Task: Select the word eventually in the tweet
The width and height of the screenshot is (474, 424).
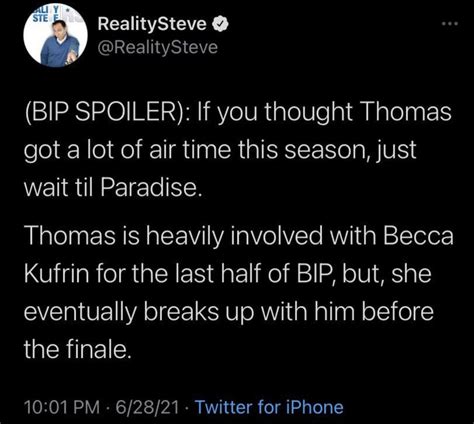Action: tap(80, 313)
